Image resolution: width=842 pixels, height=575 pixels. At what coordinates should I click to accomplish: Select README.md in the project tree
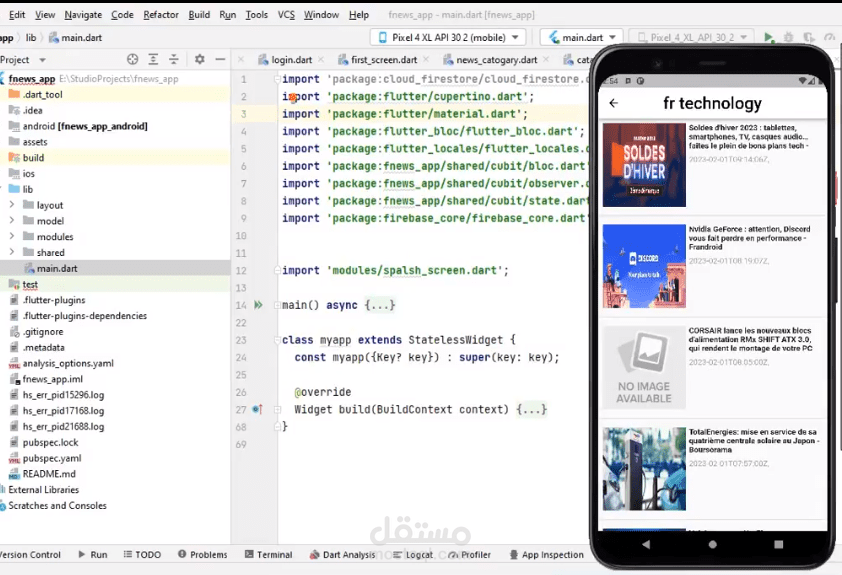coord(49,474)
